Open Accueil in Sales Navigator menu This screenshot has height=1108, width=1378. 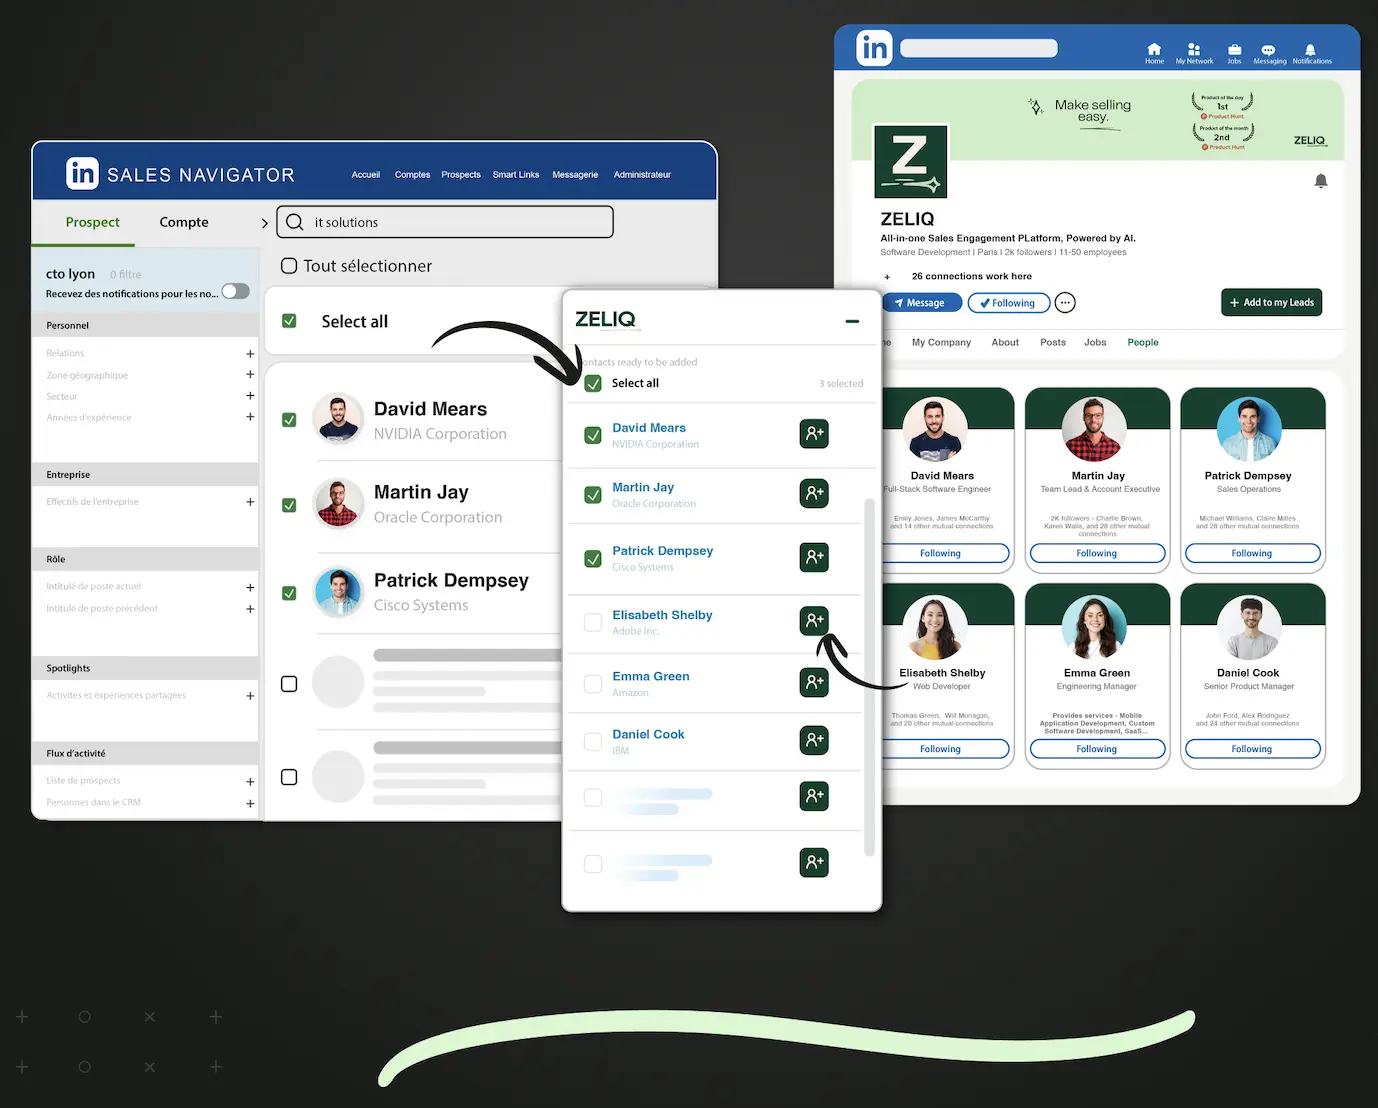[x=366, y=175]
